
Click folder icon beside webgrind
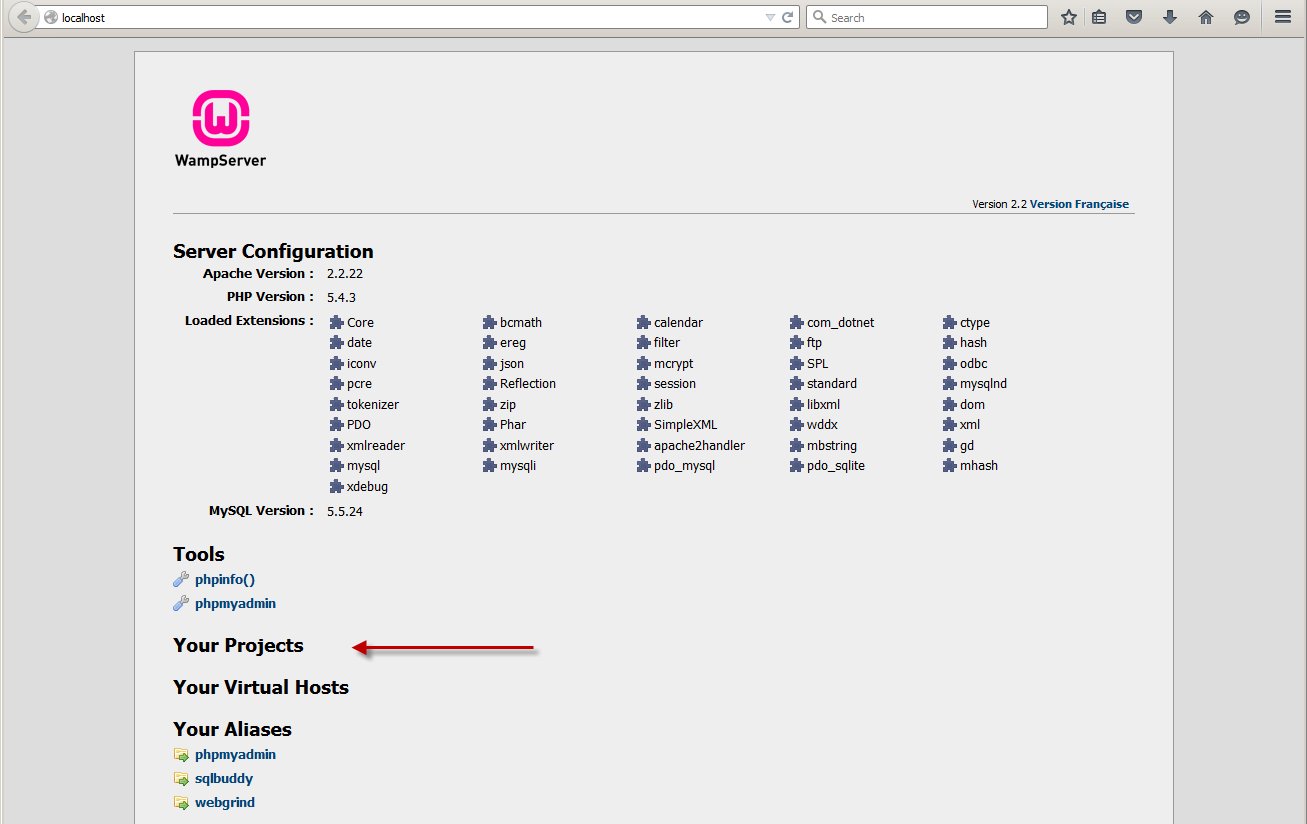click(181, 803)
